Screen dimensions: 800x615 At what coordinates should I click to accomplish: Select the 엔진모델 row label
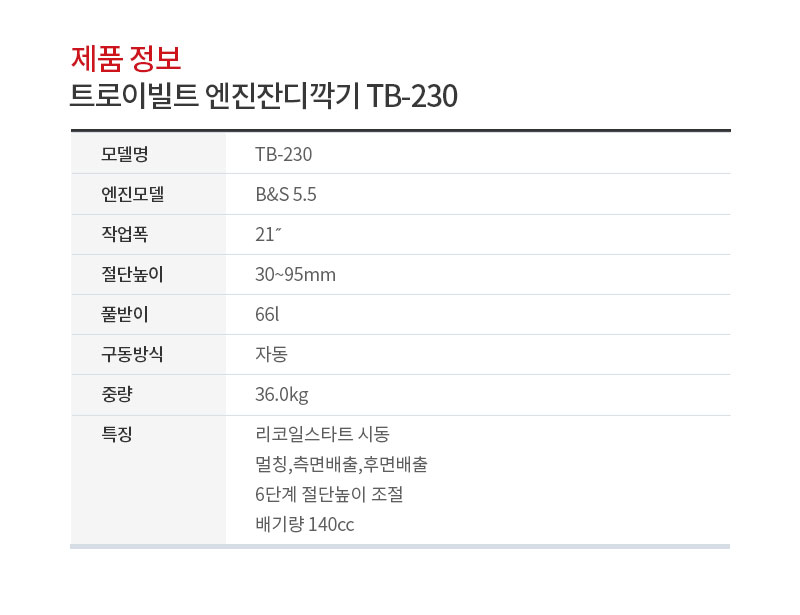[132, 194]
